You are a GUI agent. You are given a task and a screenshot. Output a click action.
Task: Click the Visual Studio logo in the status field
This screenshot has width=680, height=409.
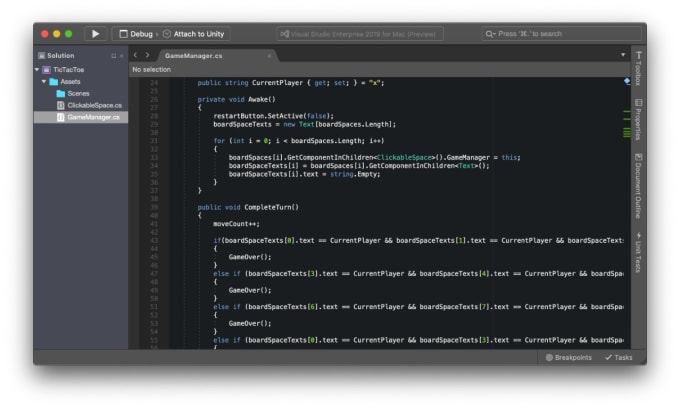pos(284,34)
